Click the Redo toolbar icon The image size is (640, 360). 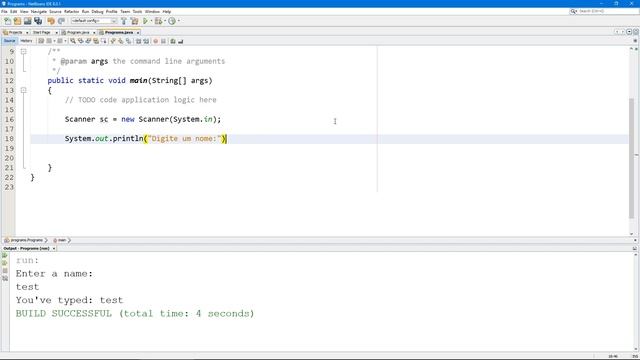click(x=61, y=21)
